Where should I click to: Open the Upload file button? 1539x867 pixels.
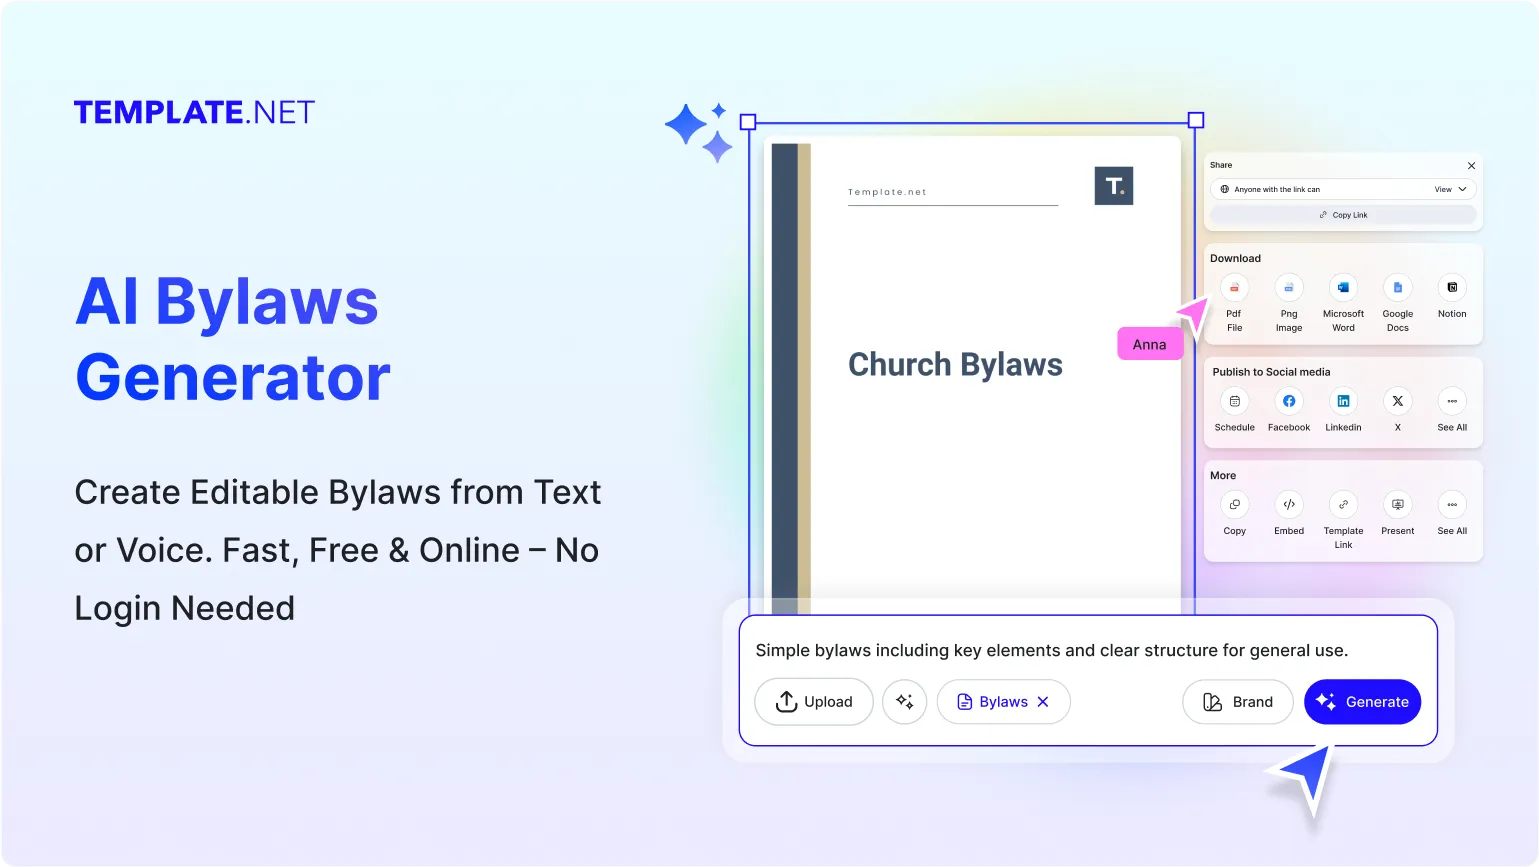click(x=813, y=702)
